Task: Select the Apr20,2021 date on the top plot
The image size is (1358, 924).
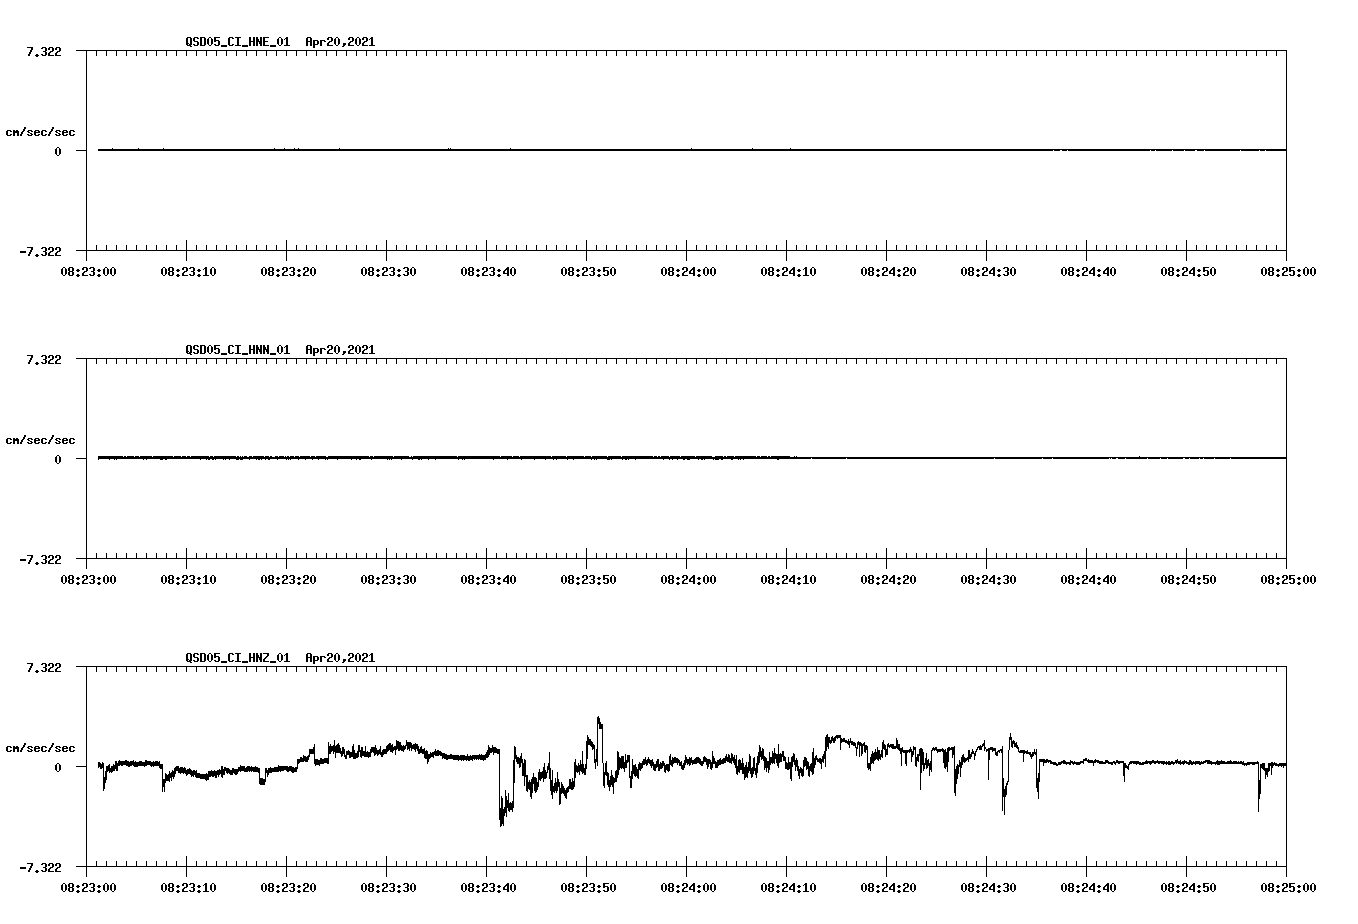Action: click(x=340, y=43)
